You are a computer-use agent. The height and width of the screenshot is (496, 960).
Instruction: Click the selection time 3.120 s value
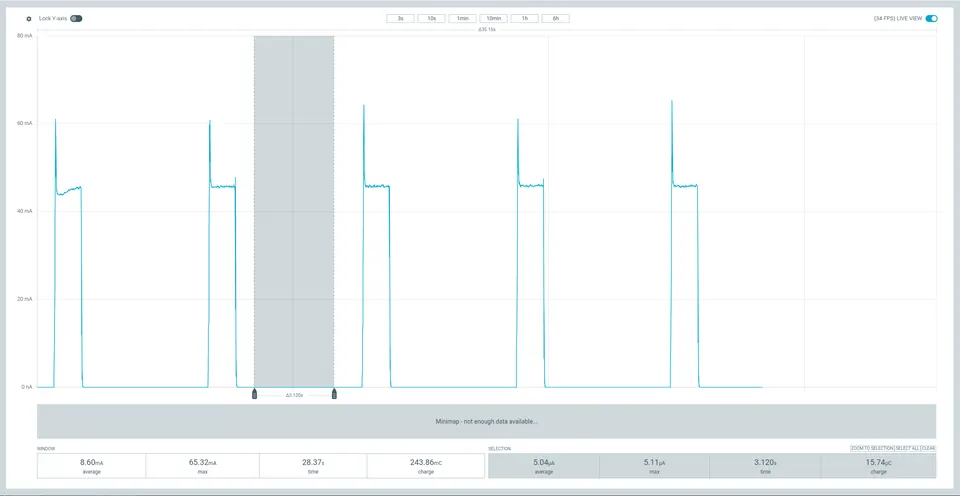(765, 463)
